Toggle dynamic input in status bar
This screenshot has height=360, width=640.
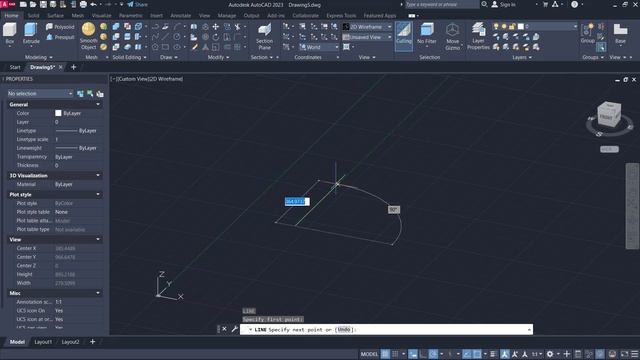(413, 354)
